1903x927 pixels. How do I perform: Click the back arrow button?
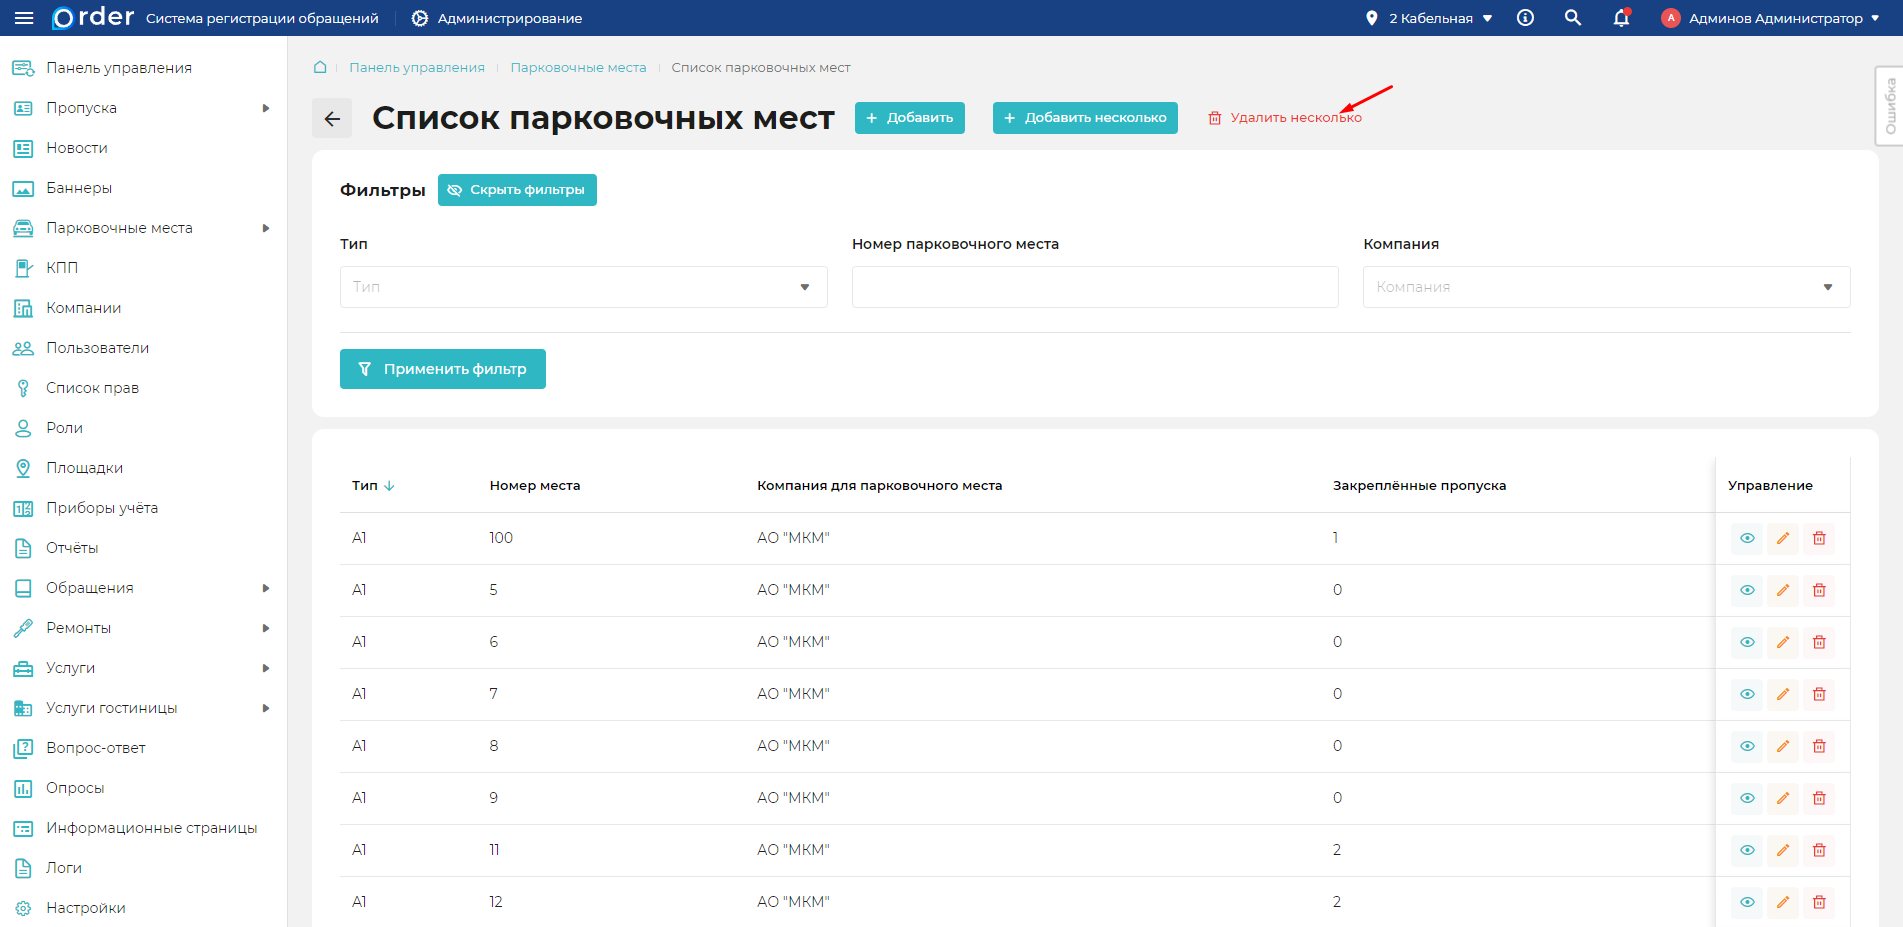(332, 118)
